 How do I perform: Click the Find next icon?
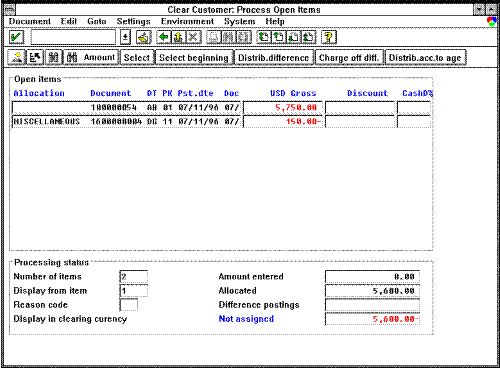pyautogui.click(x=243, y=37)
